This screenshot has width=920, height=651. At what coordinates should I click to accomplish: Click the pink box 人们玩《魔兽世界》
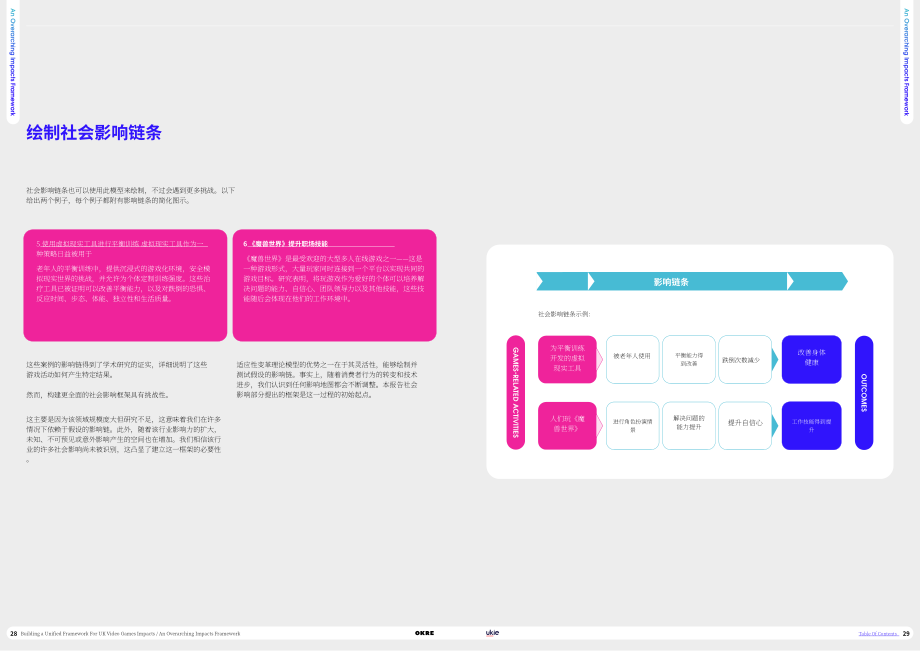point(567,426)
